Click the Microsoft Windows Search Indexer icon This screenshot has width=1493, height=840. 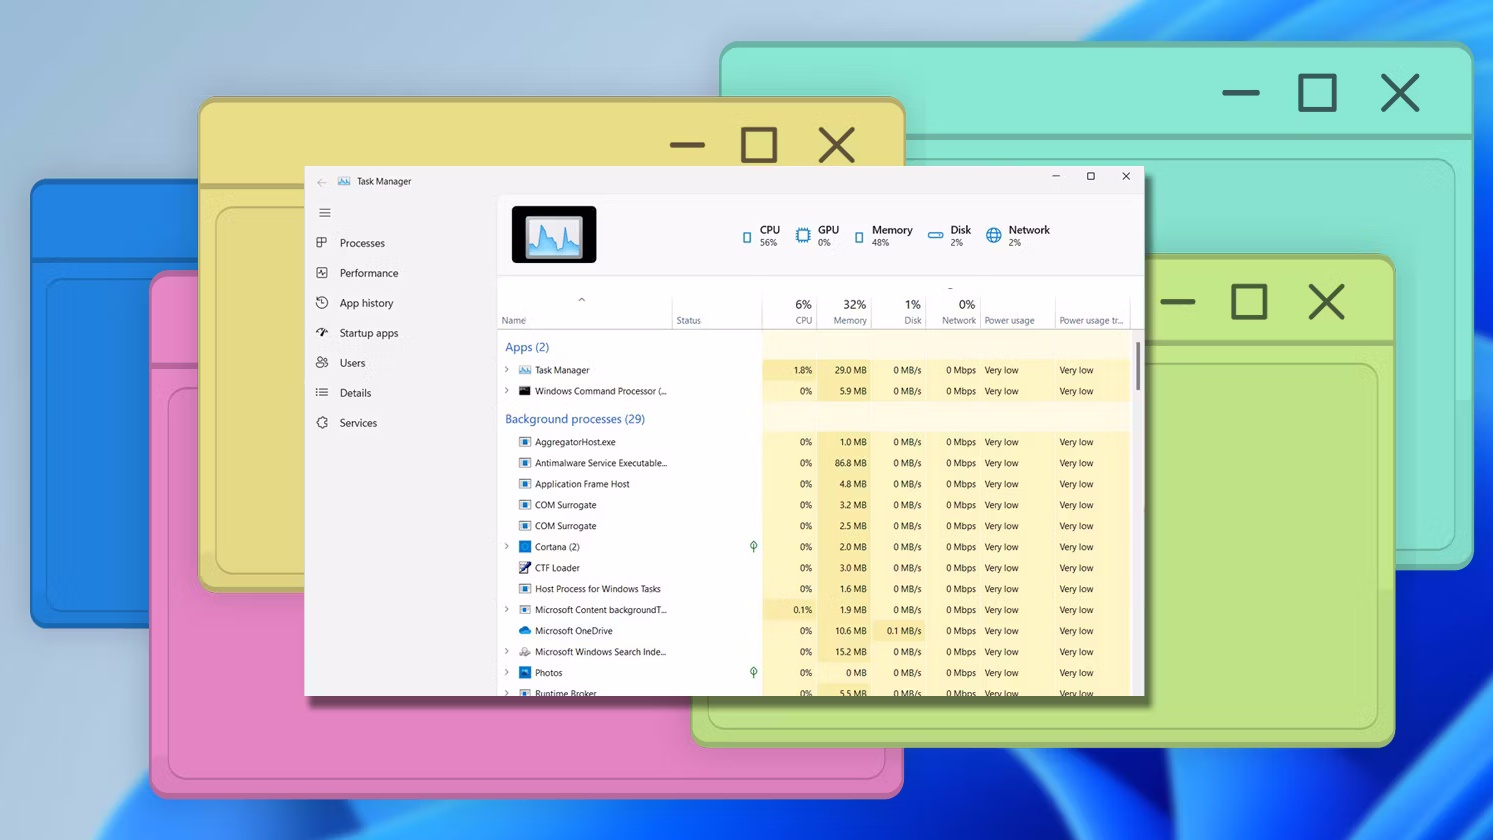click(524, 652)
